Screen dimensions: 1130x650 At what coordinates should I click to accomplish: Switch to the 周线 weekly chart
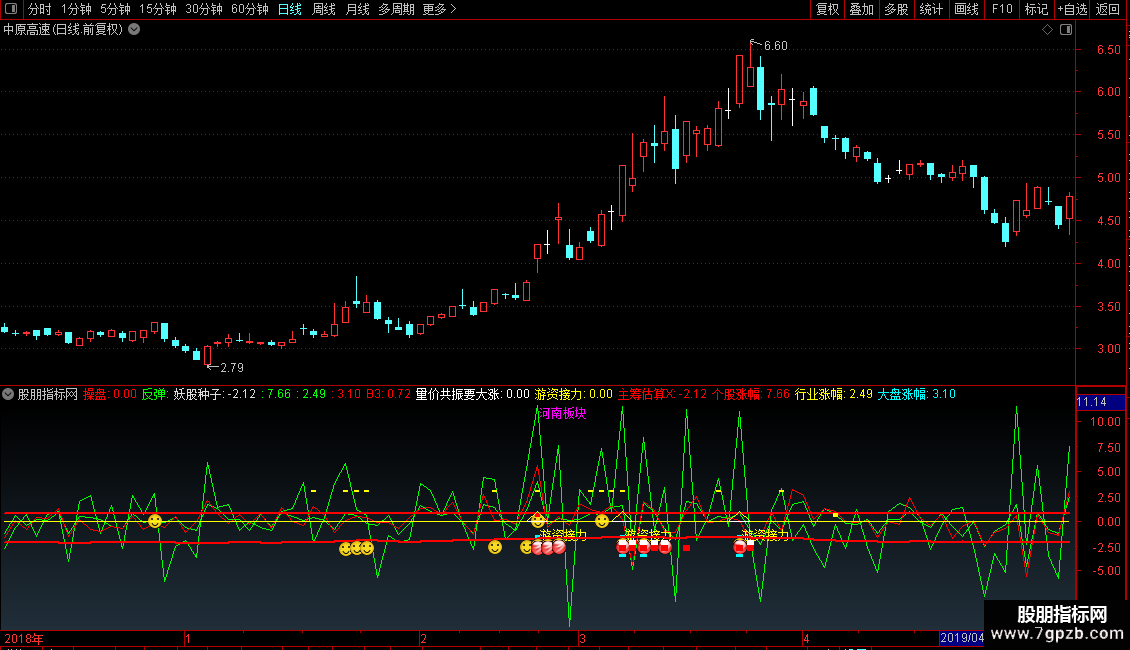pos(324,9)
